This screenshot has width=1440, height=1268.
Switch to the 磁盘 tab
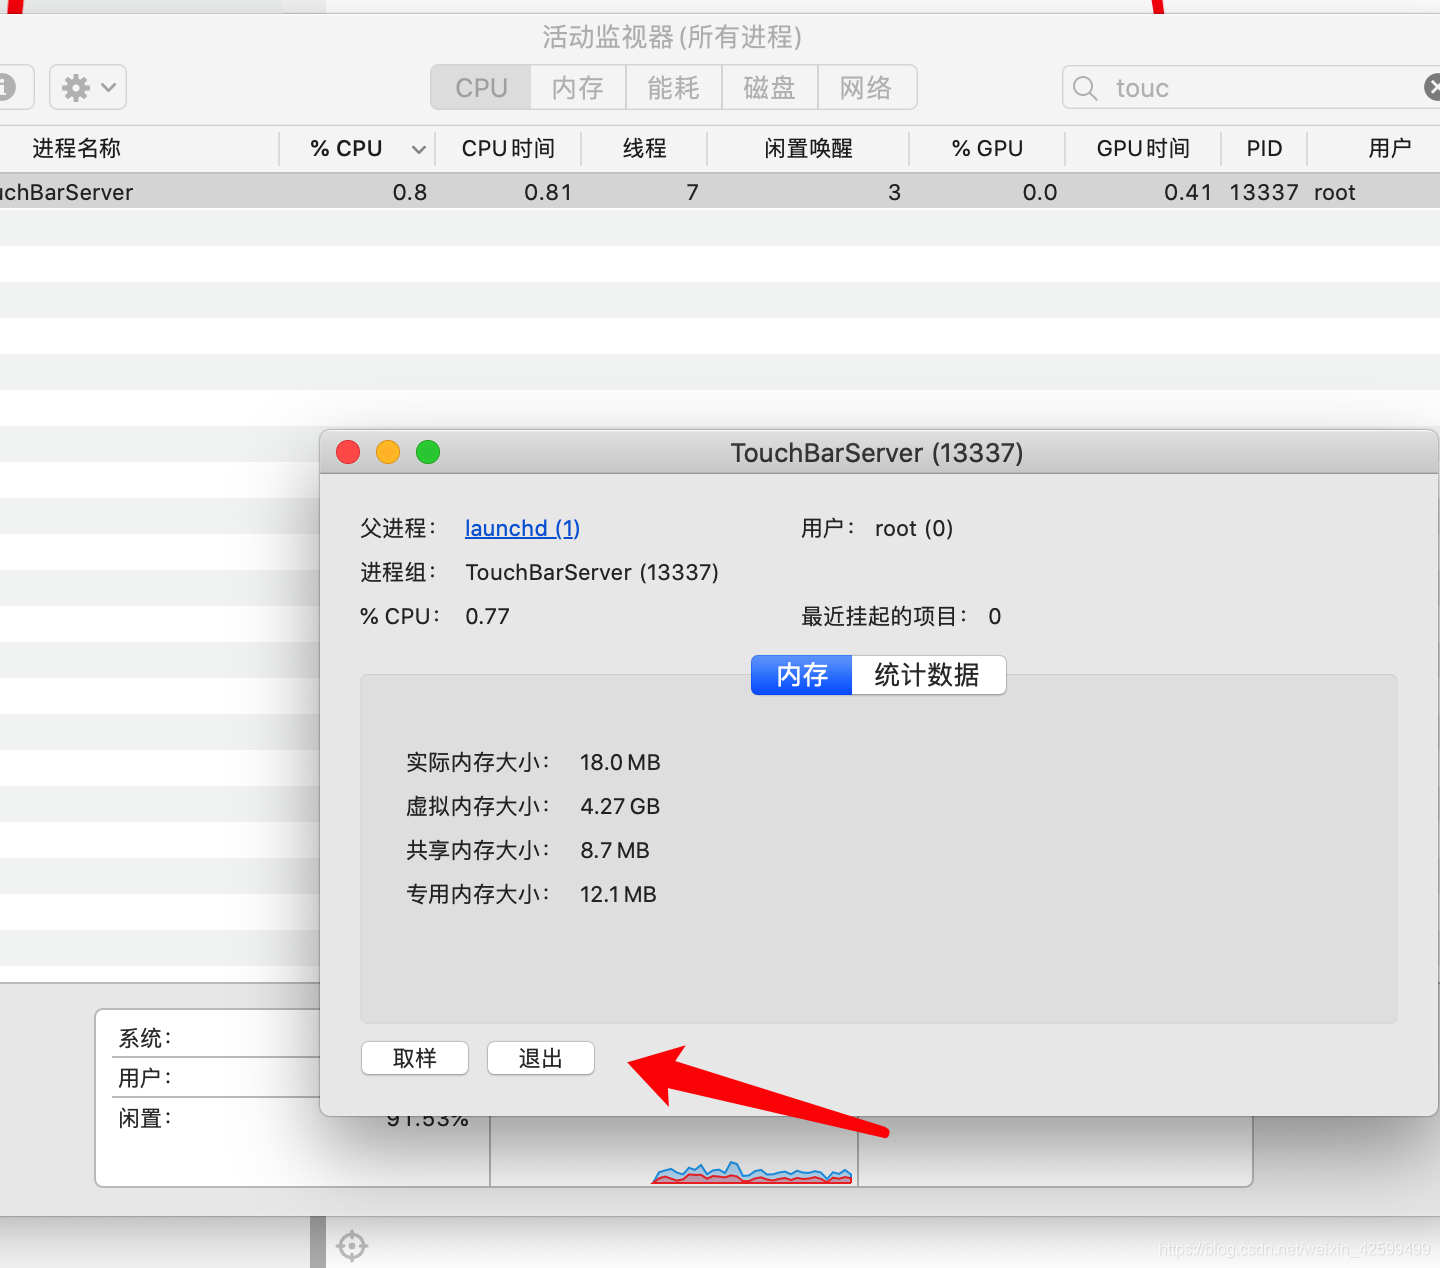point(770,88)
